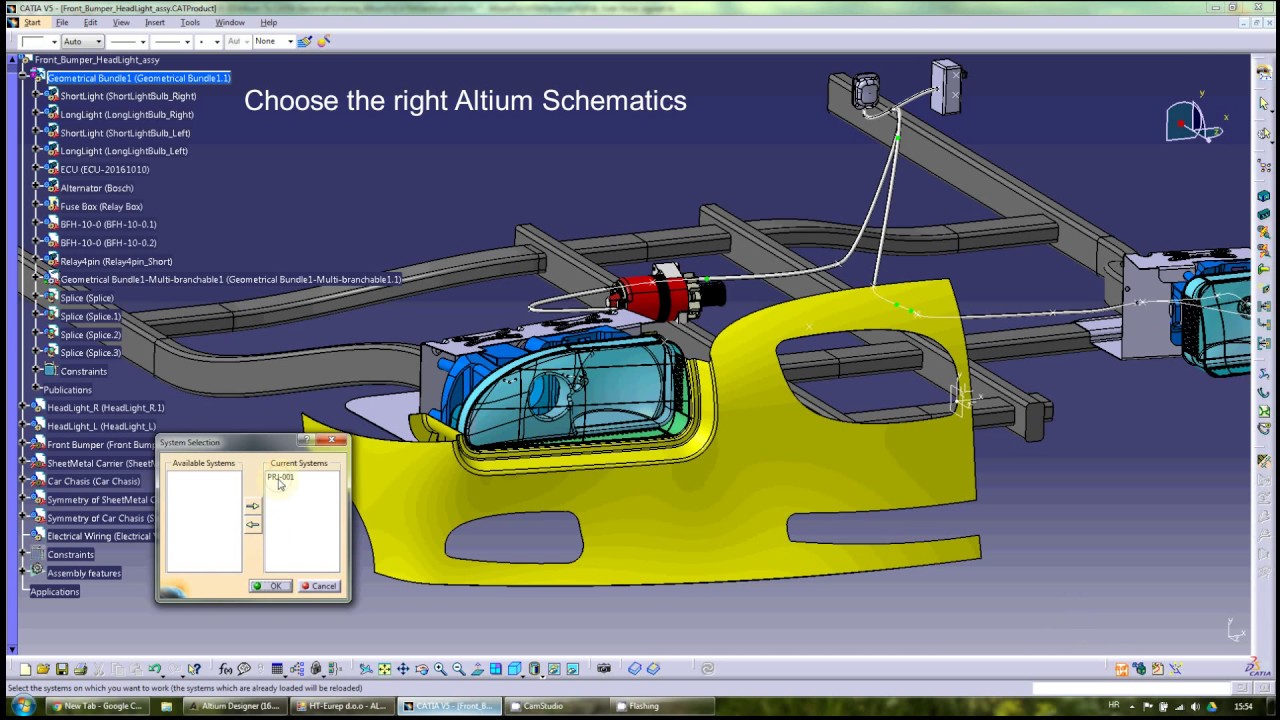Open the Tools menu
Viewport: 1280px width, 720px height.
point(190,22)
